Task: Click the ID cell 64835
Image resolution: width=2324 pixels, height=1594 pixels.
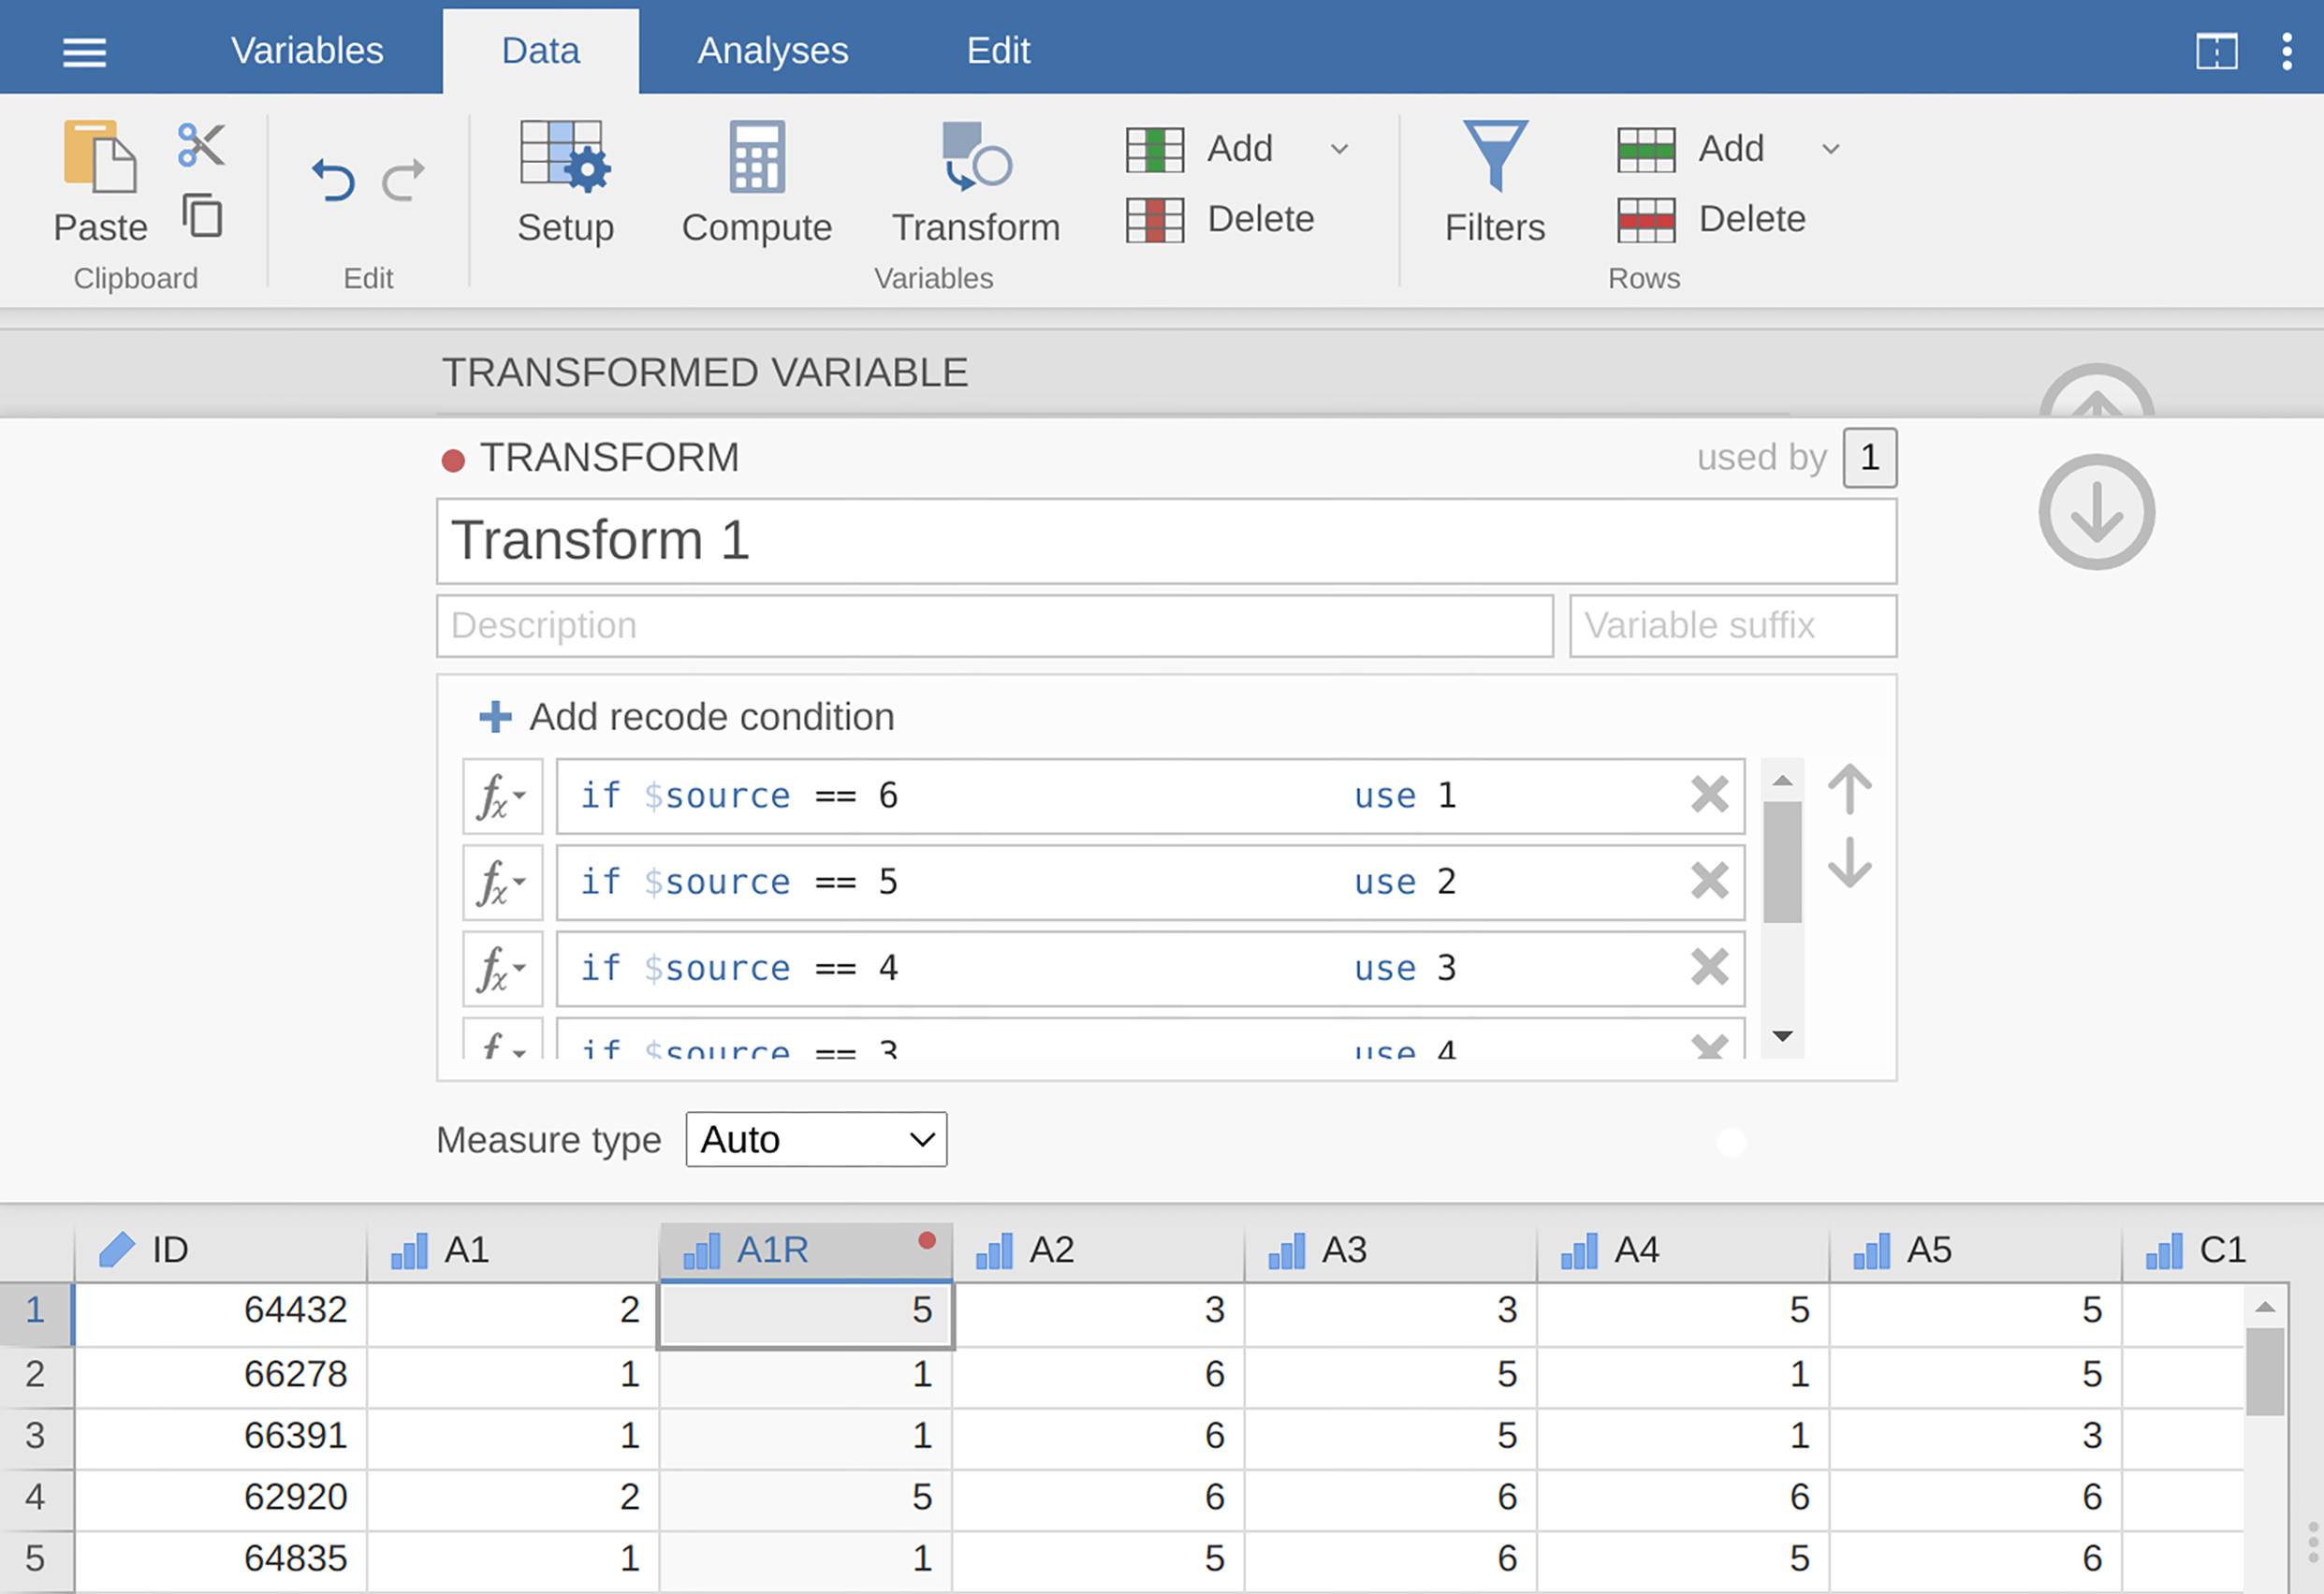Action: tap(220, 1559)
